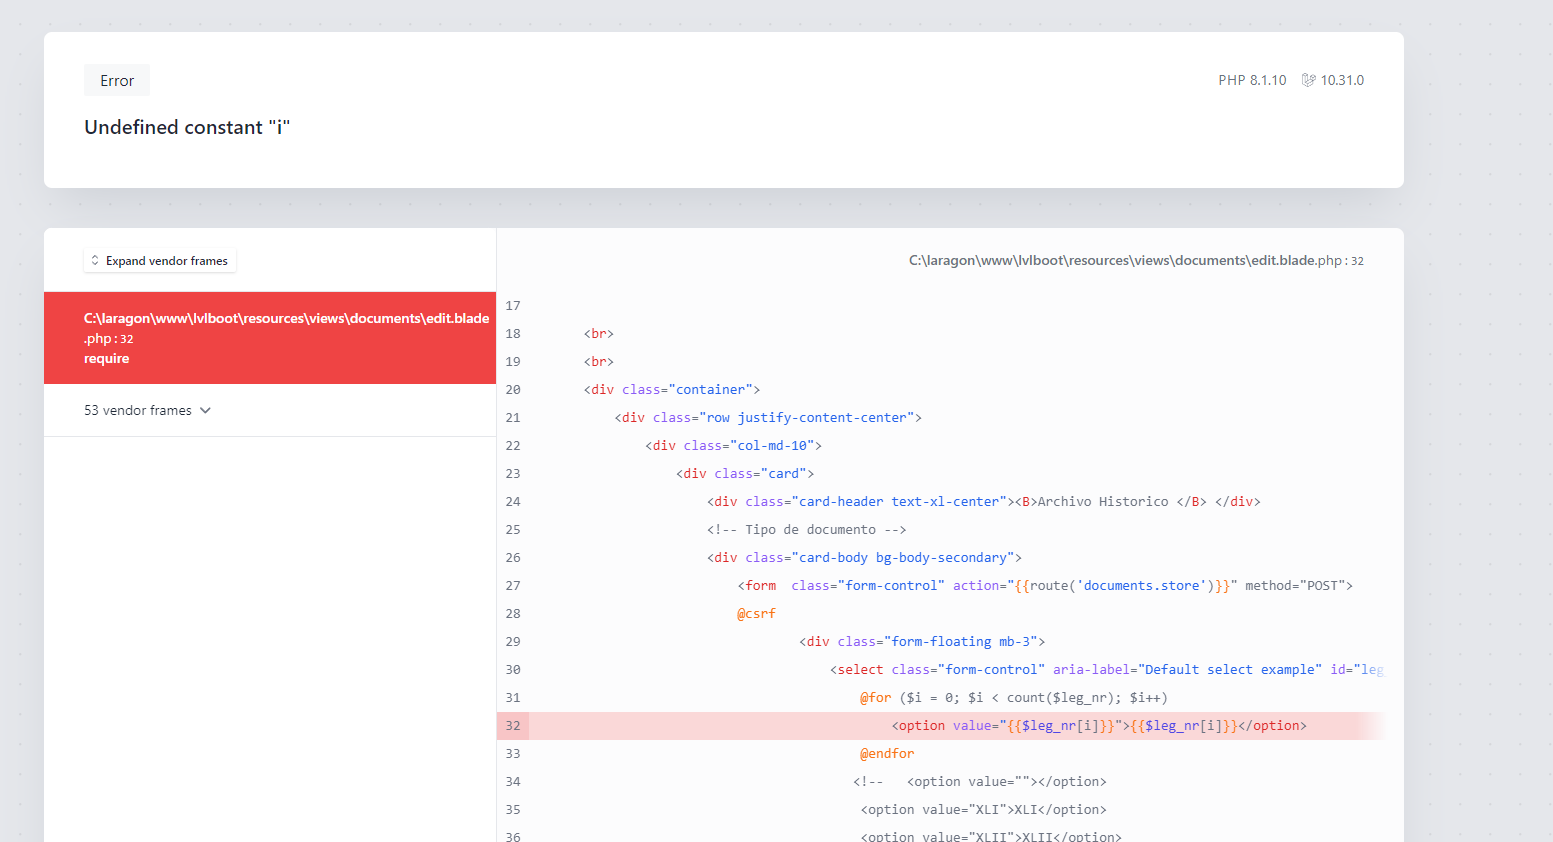Click the Laravel 10.31.0 version number
1553x842 pixels.
[x=1342, y=80]
